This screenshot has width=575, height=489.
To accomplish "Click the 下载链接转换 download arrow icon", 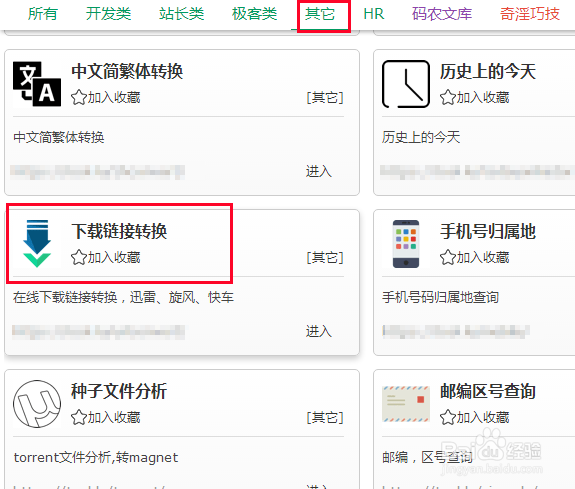I will 37,244.
